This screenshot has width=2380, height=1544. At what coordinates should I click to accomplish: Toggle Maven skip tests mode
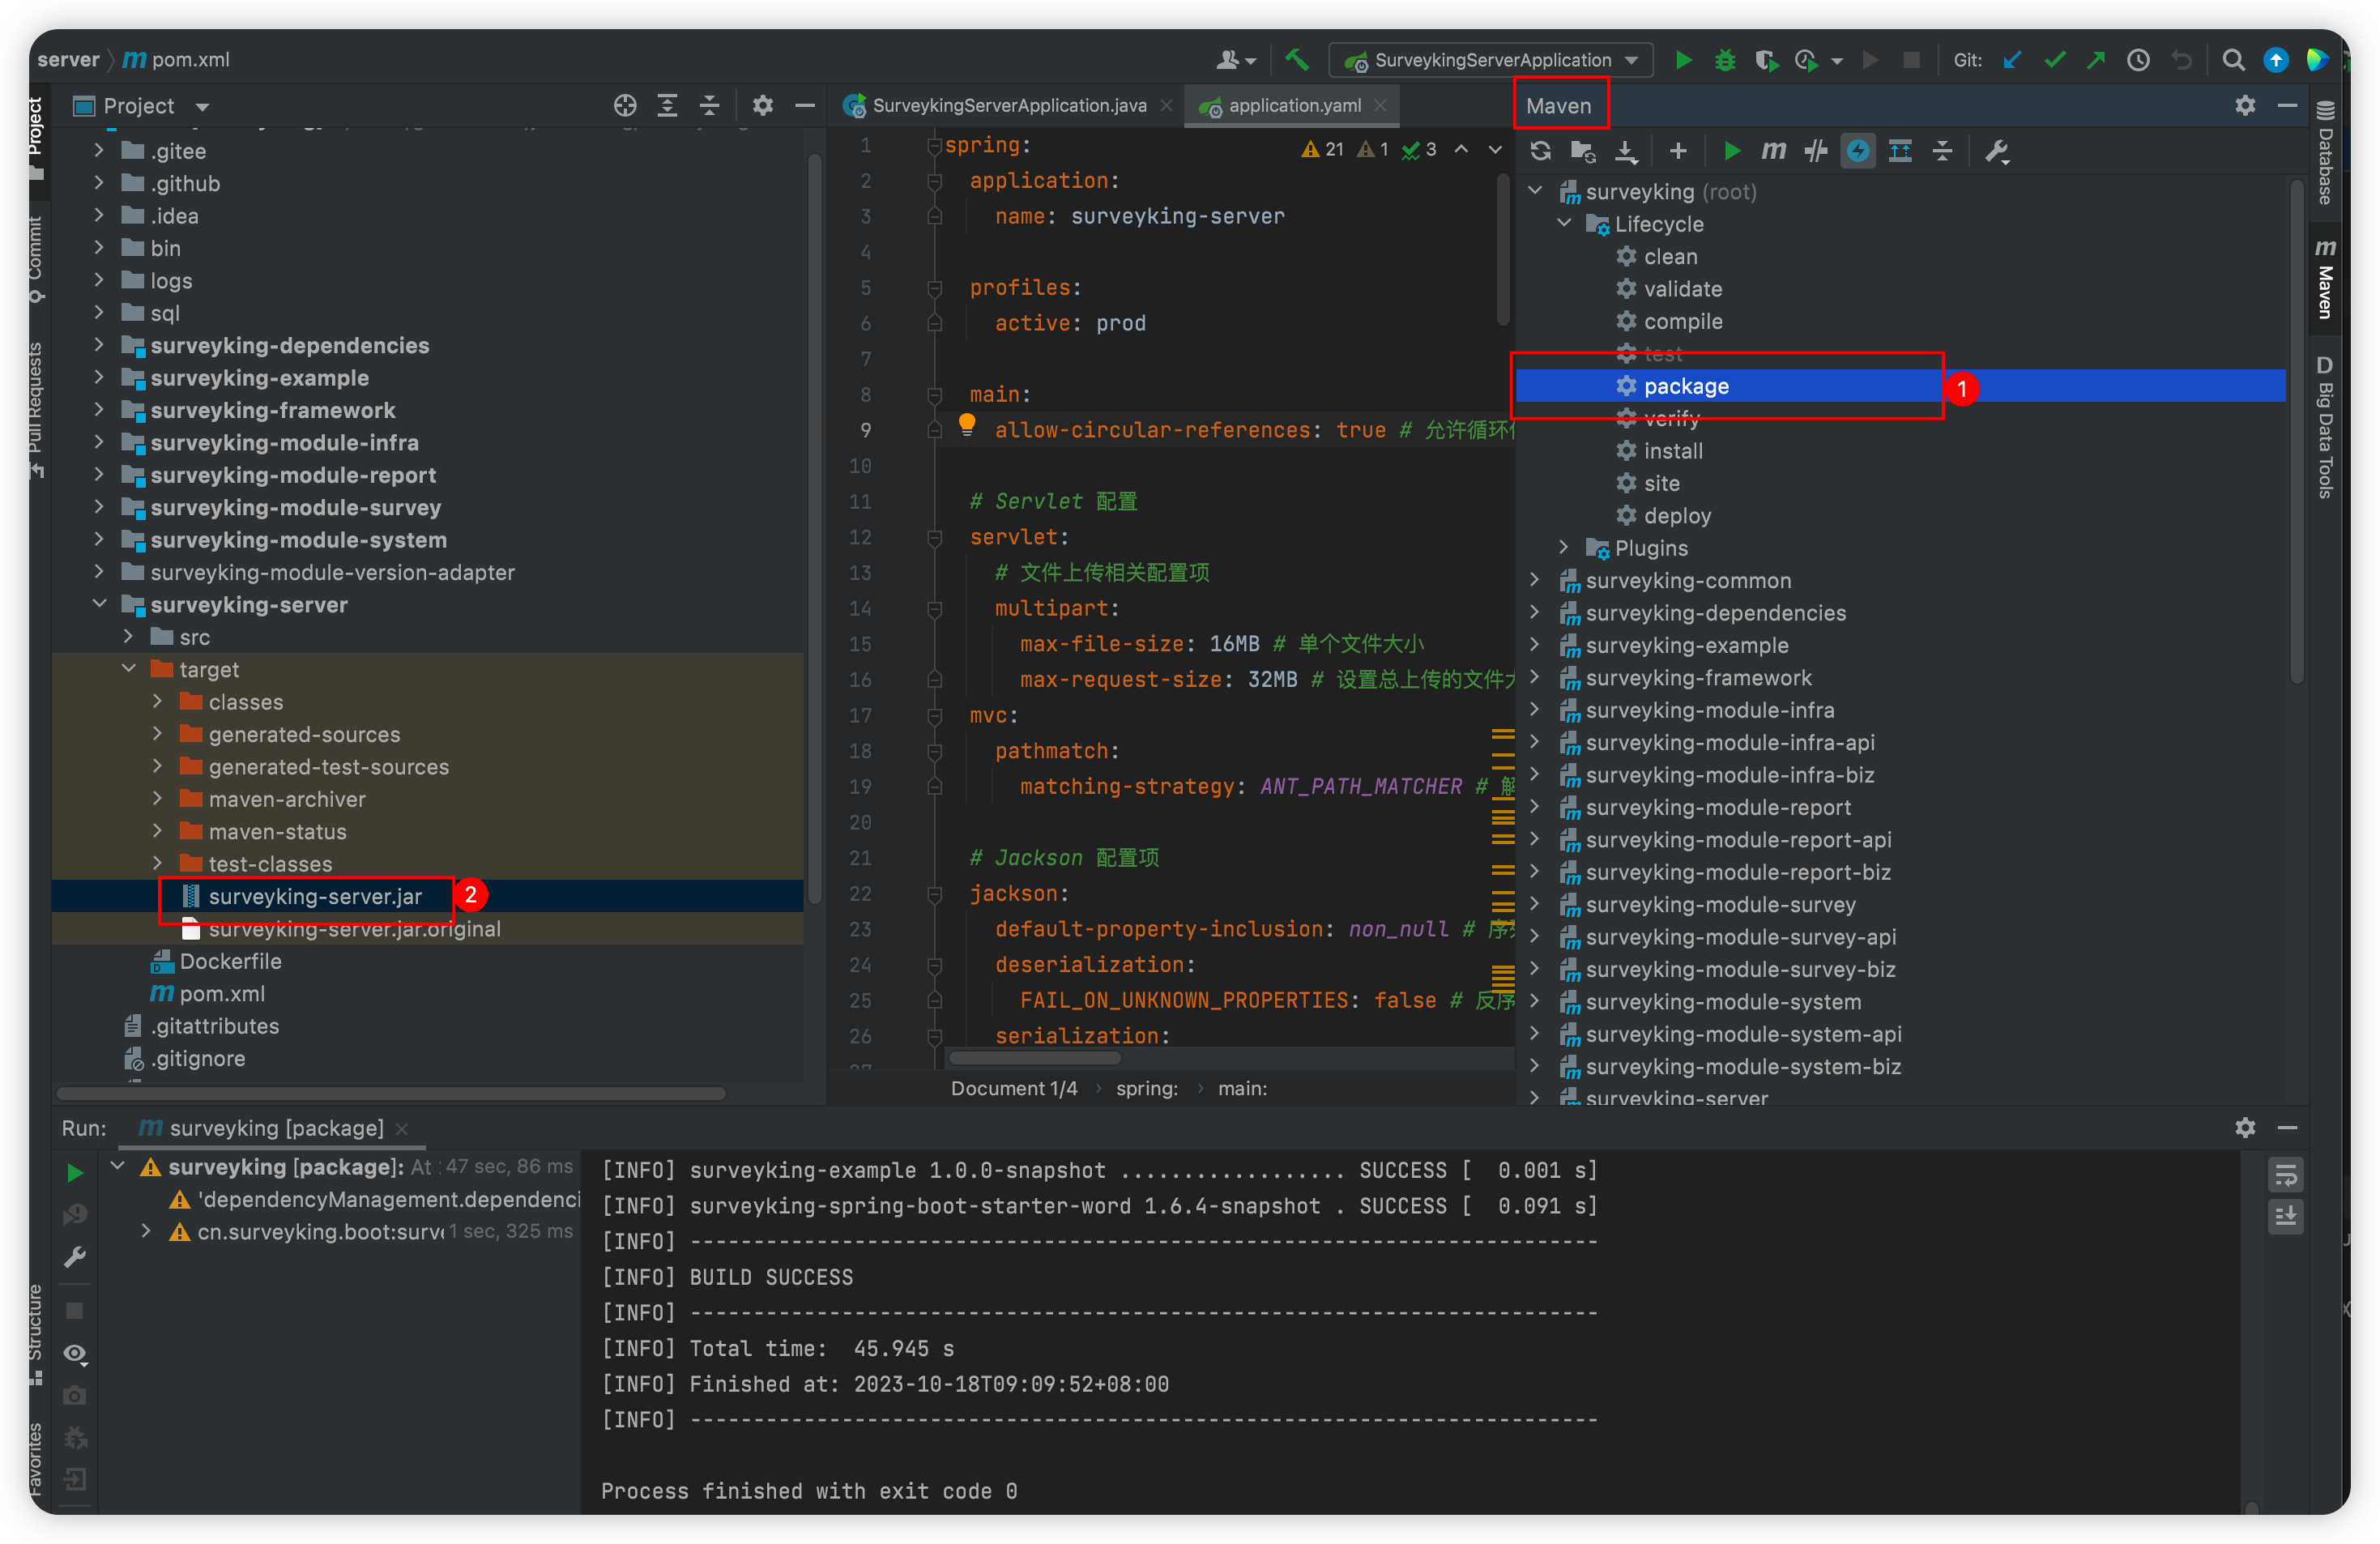(x=1857, y=151)
